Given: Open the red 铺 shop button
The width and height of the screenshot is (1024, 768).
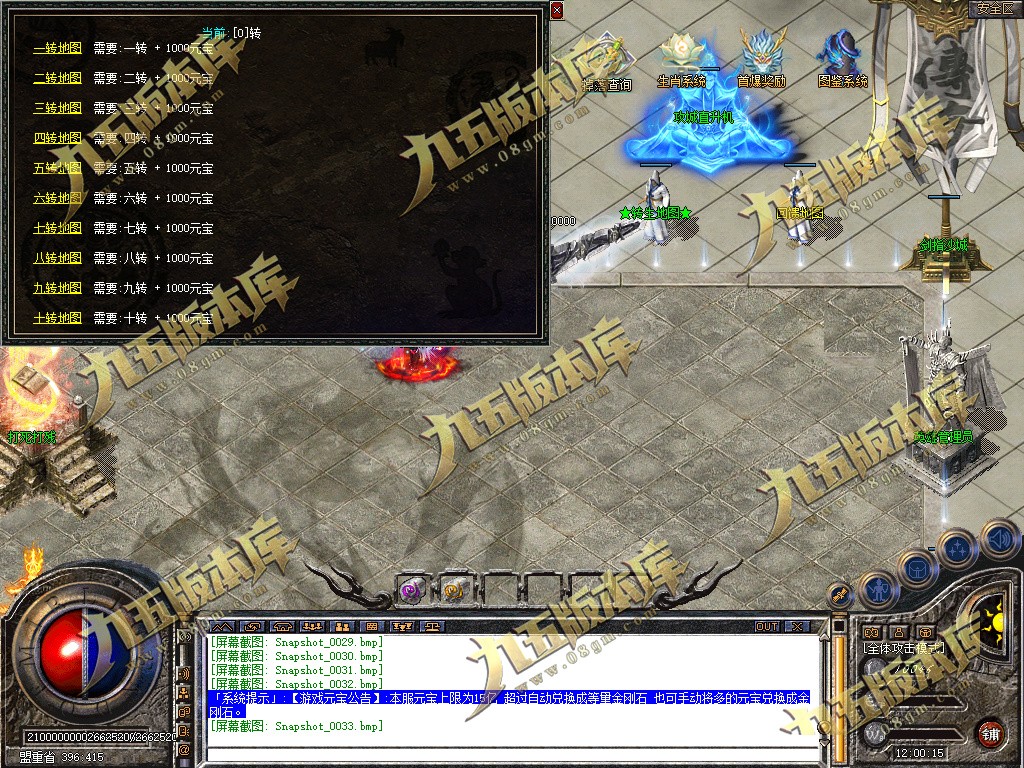Looking at the screenshot, I should pos(991,733).
